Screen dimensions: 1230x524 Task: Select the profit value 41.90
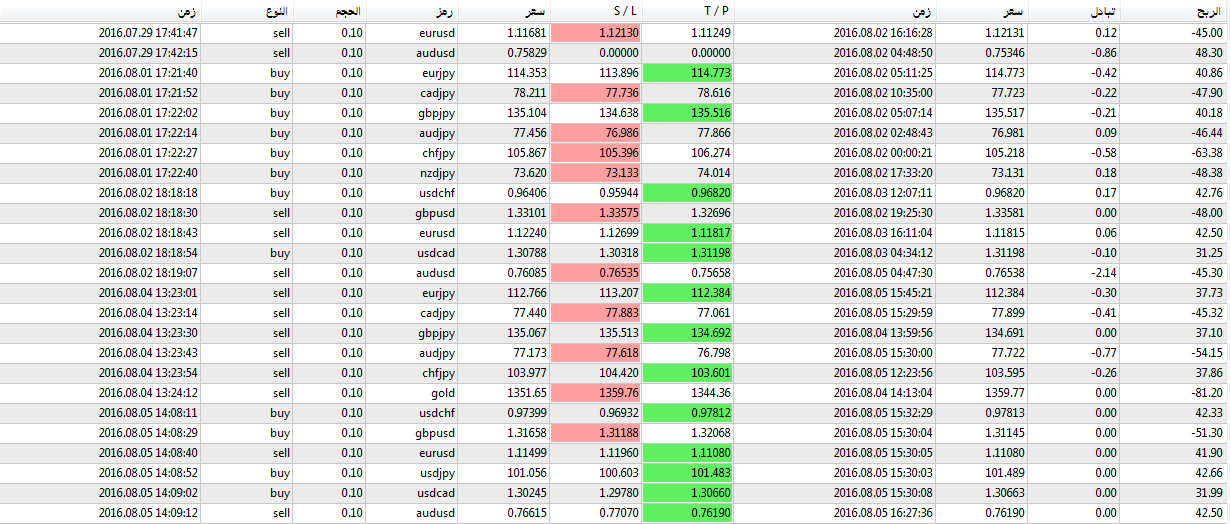(1209, 452)
